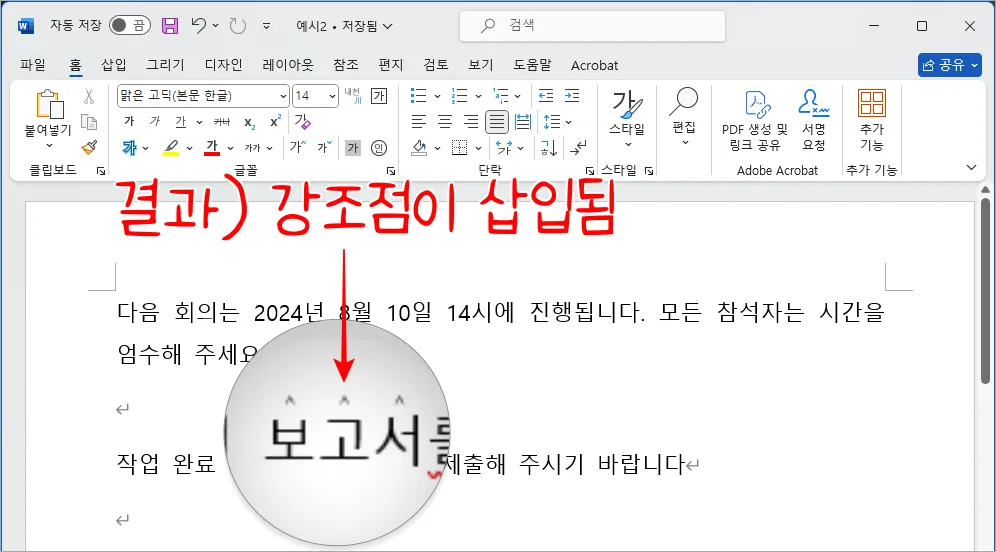This screenshot has height=552, width=996.
Task: Click the character border icon
Action: pos(379,96)
